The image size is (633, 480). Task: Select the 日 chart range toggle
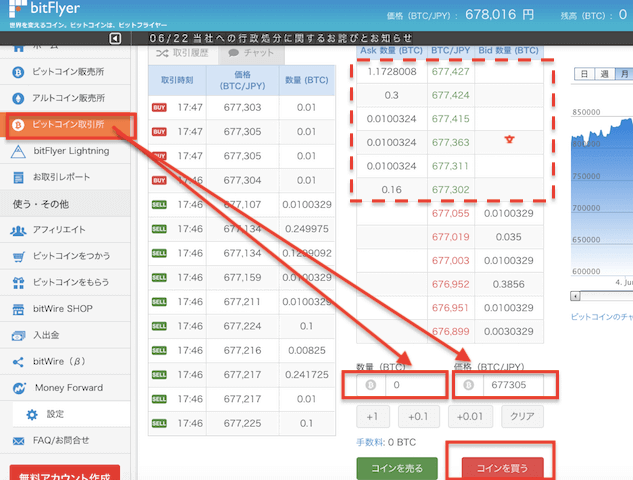tap(584, 74)
